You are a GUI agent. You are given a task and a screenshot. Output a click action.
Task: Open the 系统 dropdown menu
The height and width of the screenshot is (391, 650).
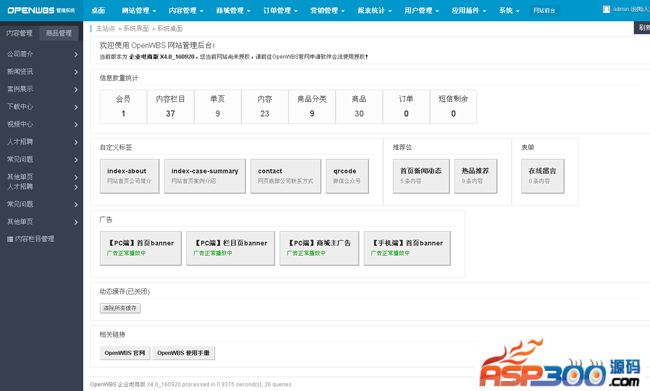509,10
